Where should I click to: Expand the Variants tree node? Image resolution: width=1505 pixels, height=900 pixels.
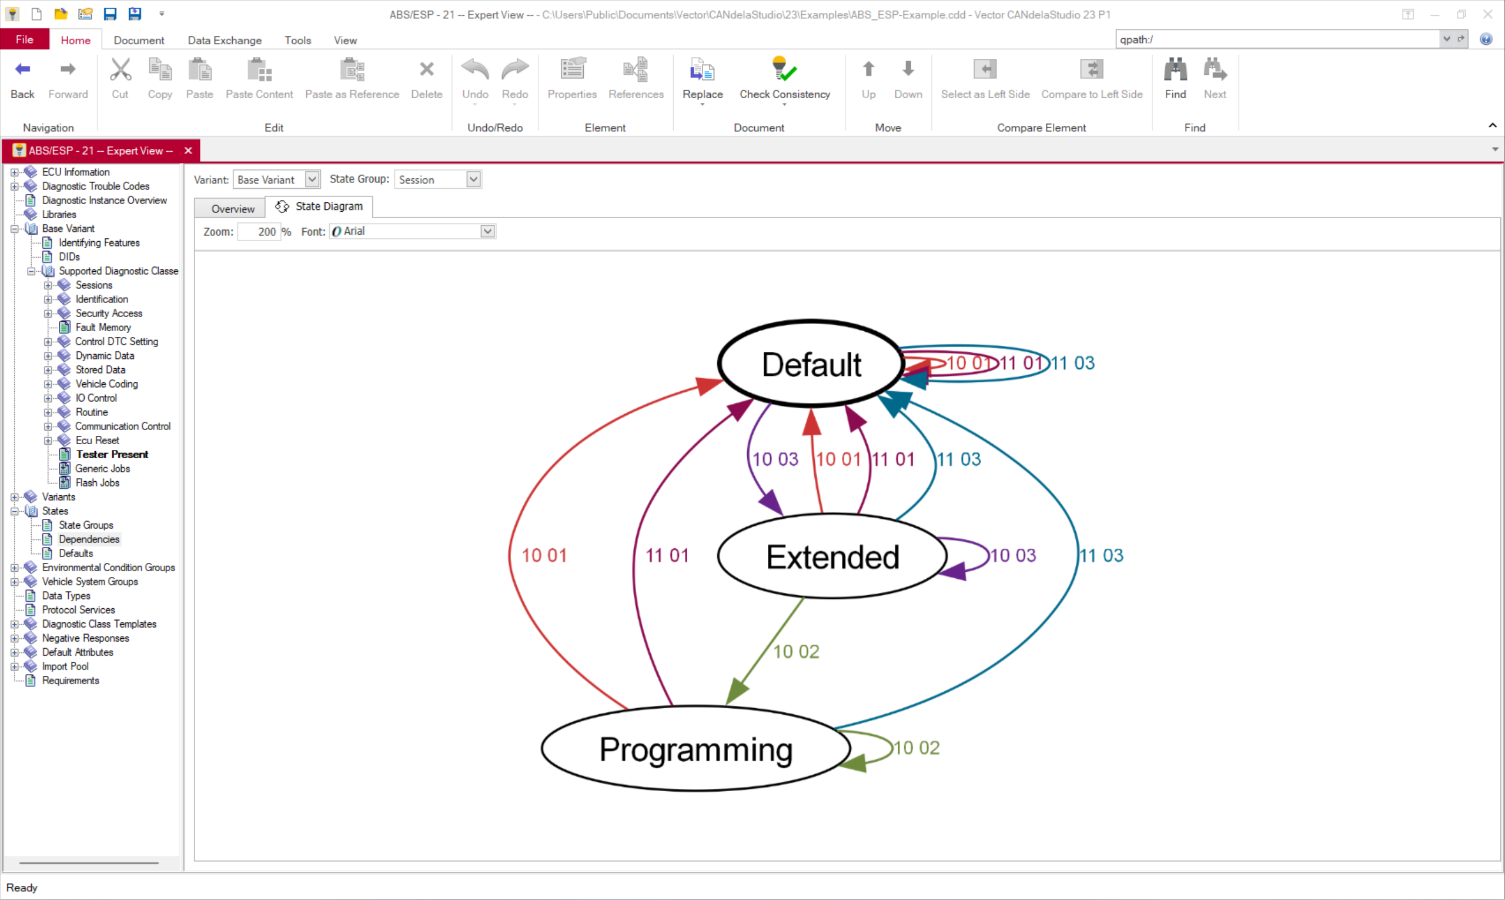[15, 497]
